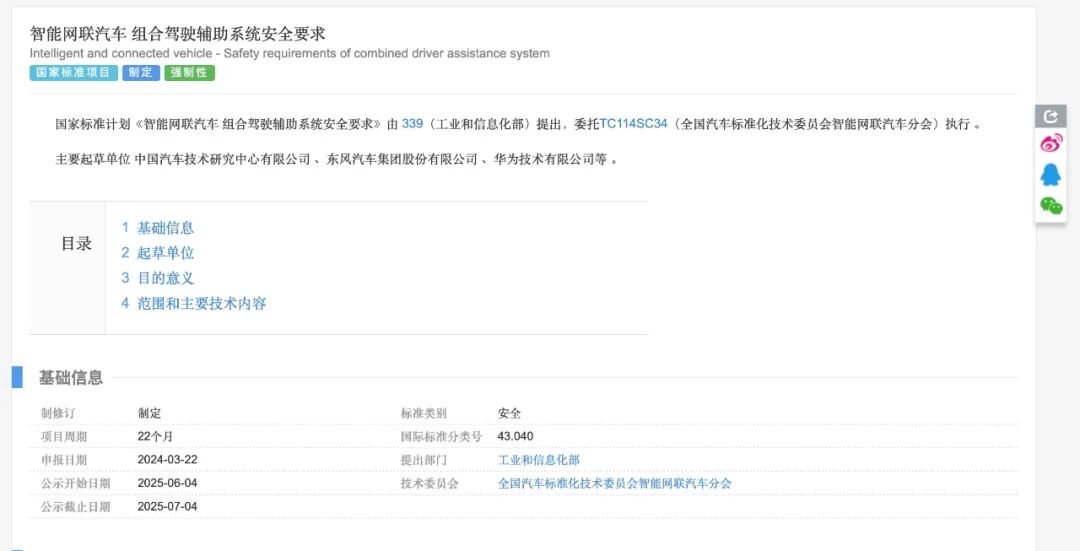The width and height of the screenshot is (1080, 551).
Task: Jump to 2 起草单位 section
Action: (x=158, y=253)
